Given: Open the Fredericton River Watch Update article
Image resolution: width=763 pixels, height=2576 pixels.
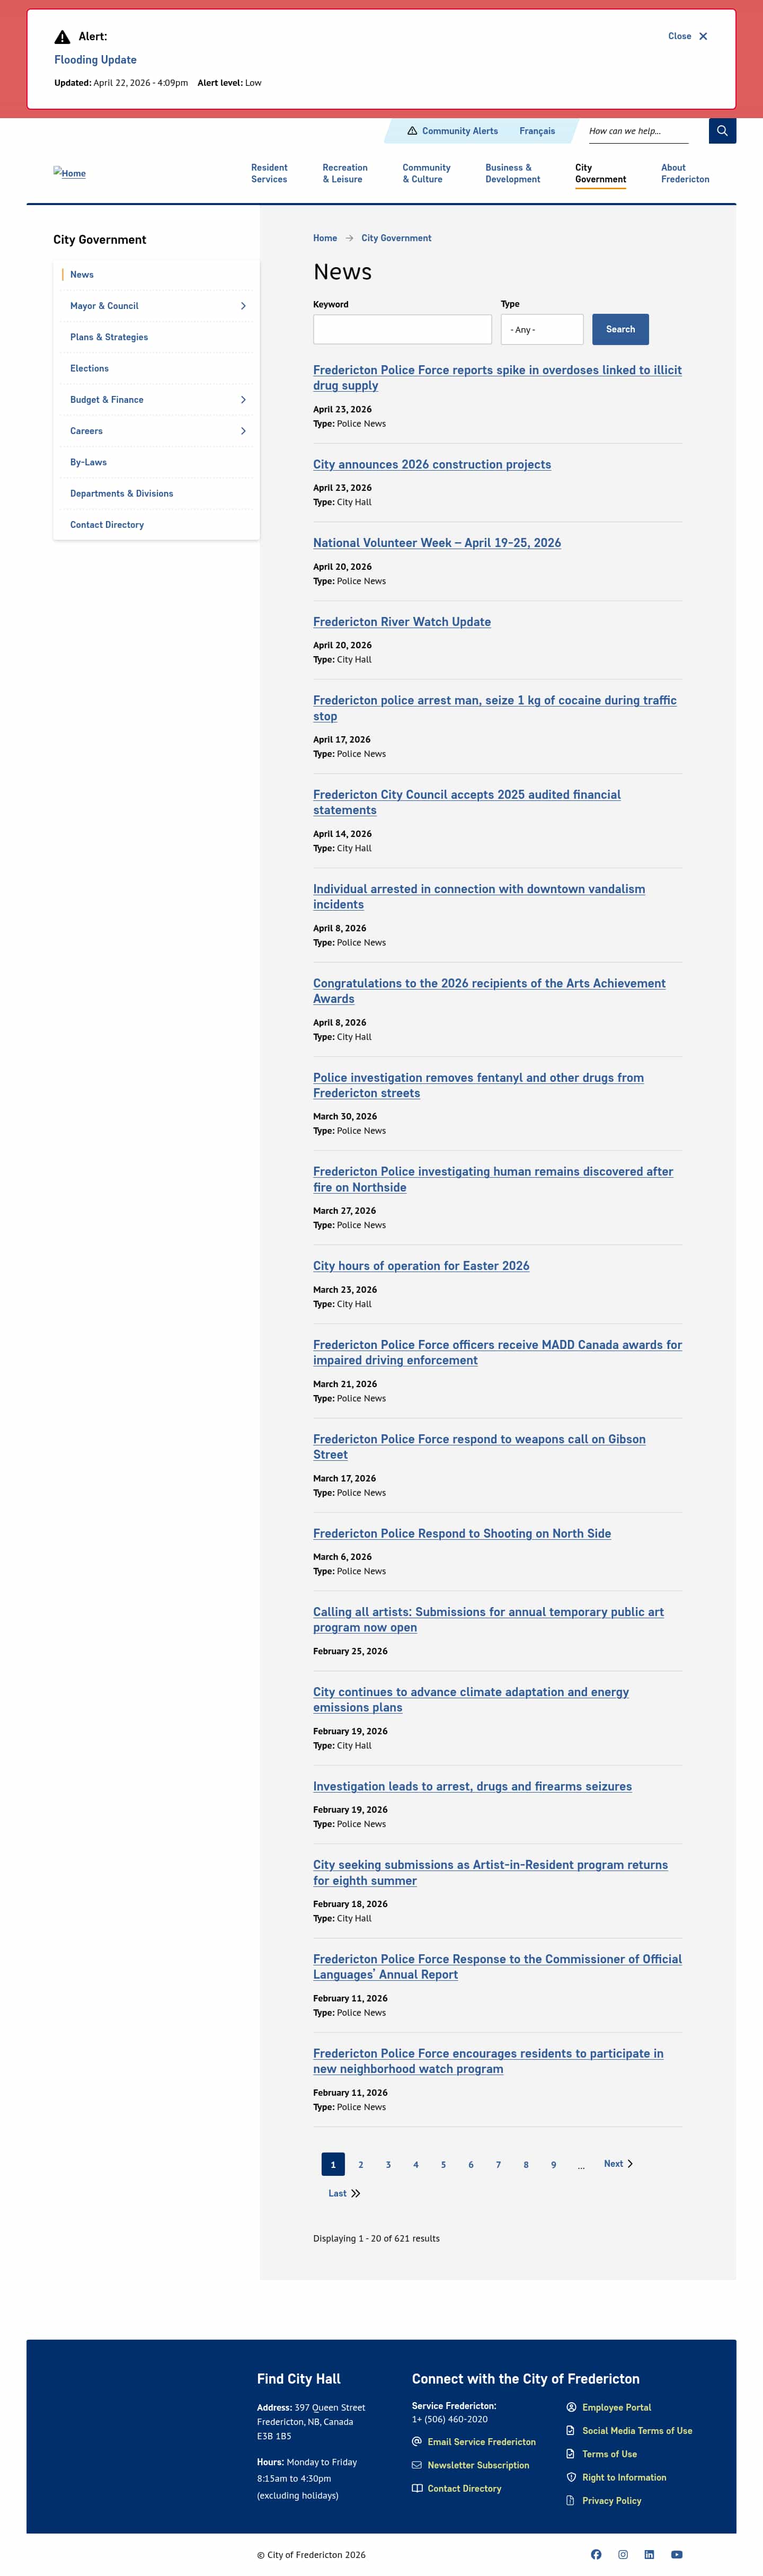Looking at the screenshot, I should tap(402, 622).
